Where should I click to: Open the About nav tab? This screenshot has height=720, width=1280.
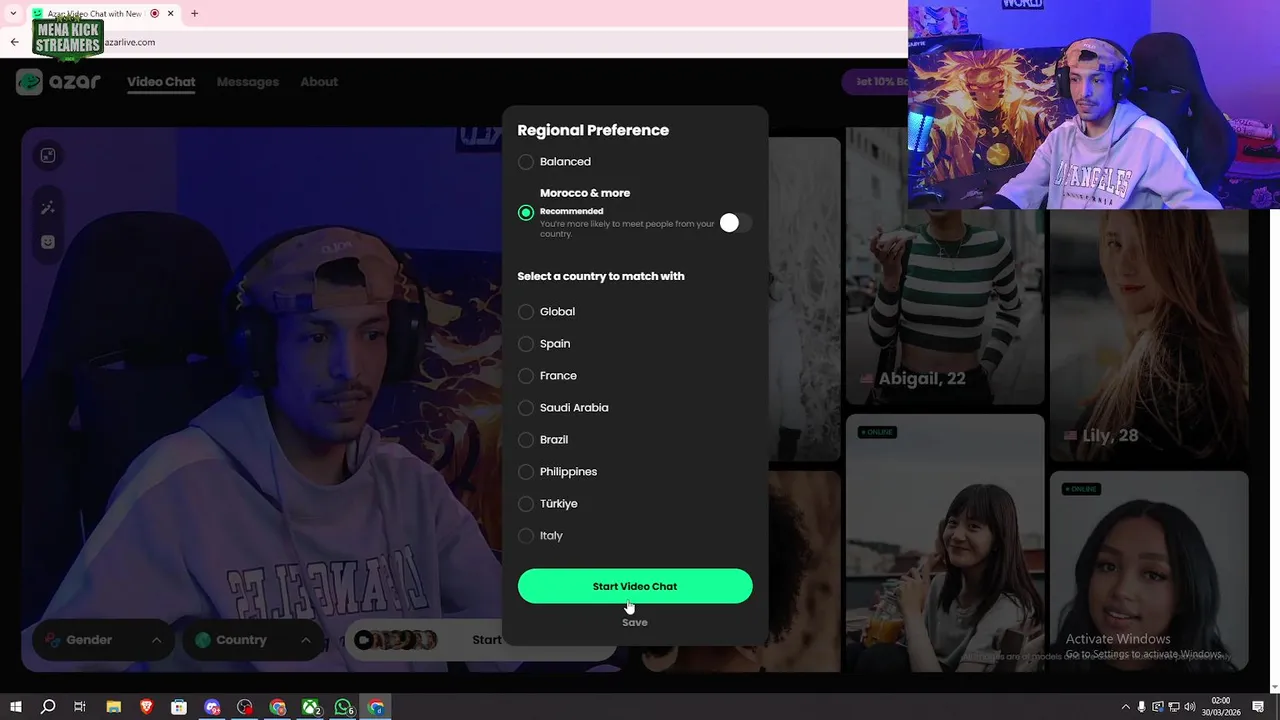pyautogui.click(x=319, y=82)
